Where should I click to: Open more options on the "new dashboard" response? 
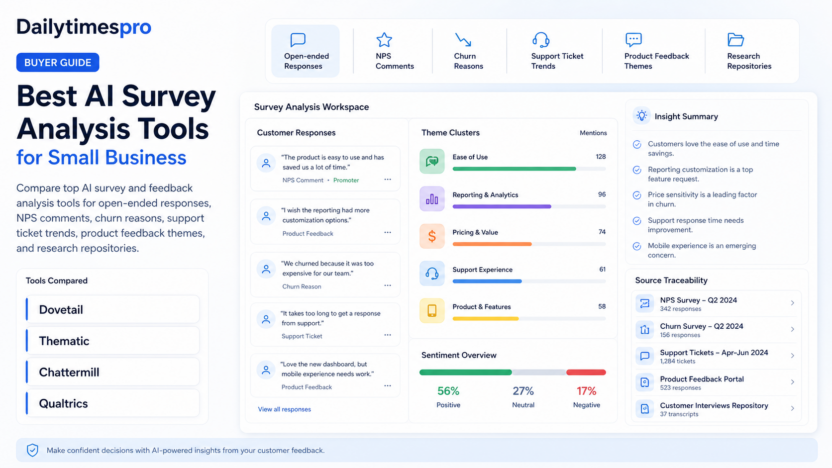pos(388,386)
